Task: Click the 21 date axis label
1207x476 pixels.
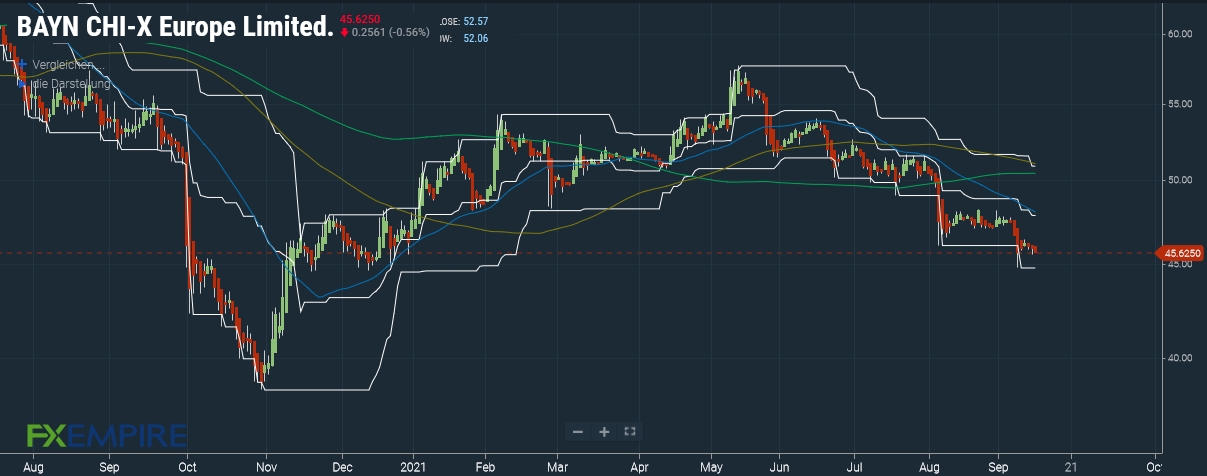Action: pos(1071,466)
